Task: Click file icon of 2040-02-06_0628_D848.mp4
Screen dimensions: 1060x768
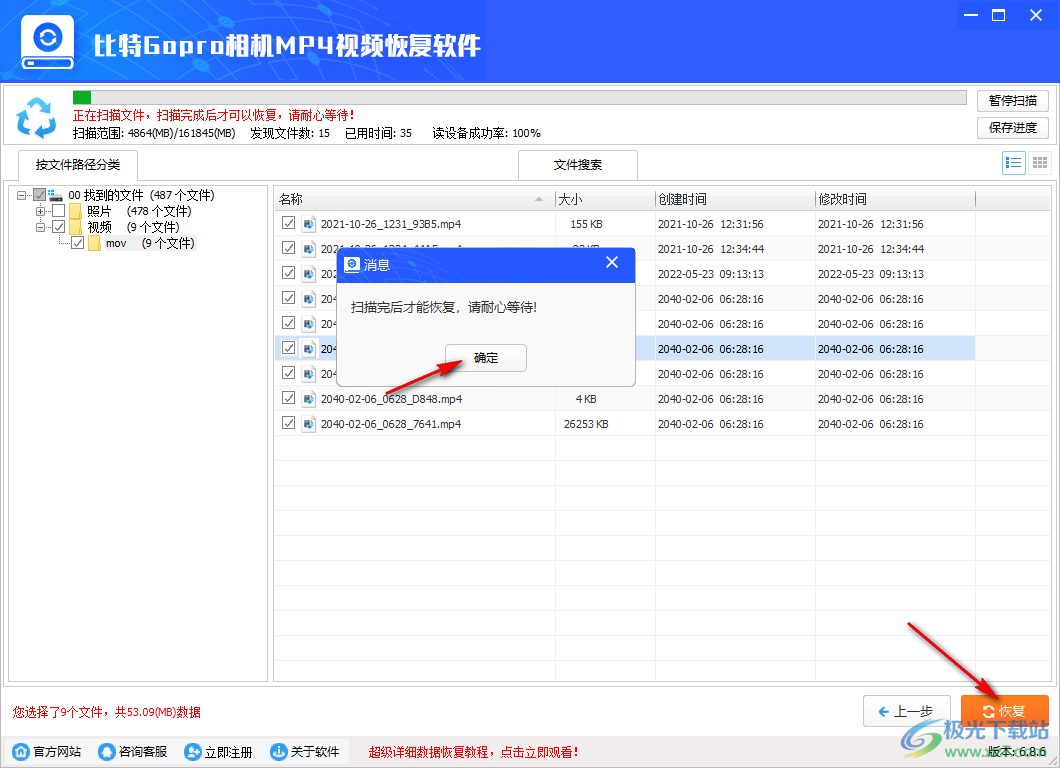Action: pos(308,399)
